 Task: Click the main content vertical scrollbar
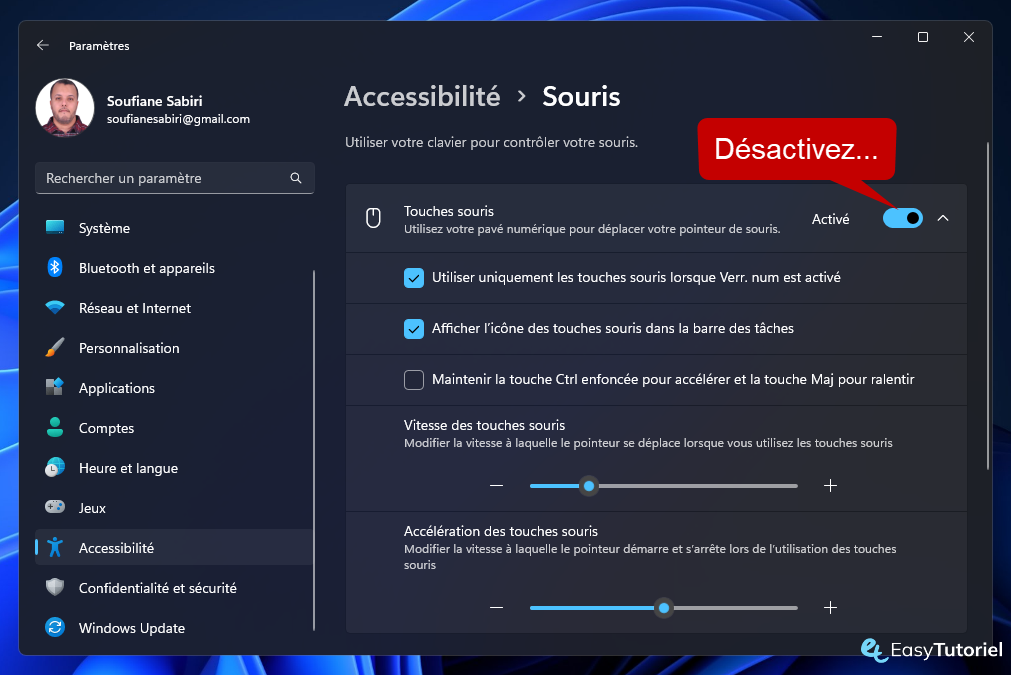click(987, 306)
